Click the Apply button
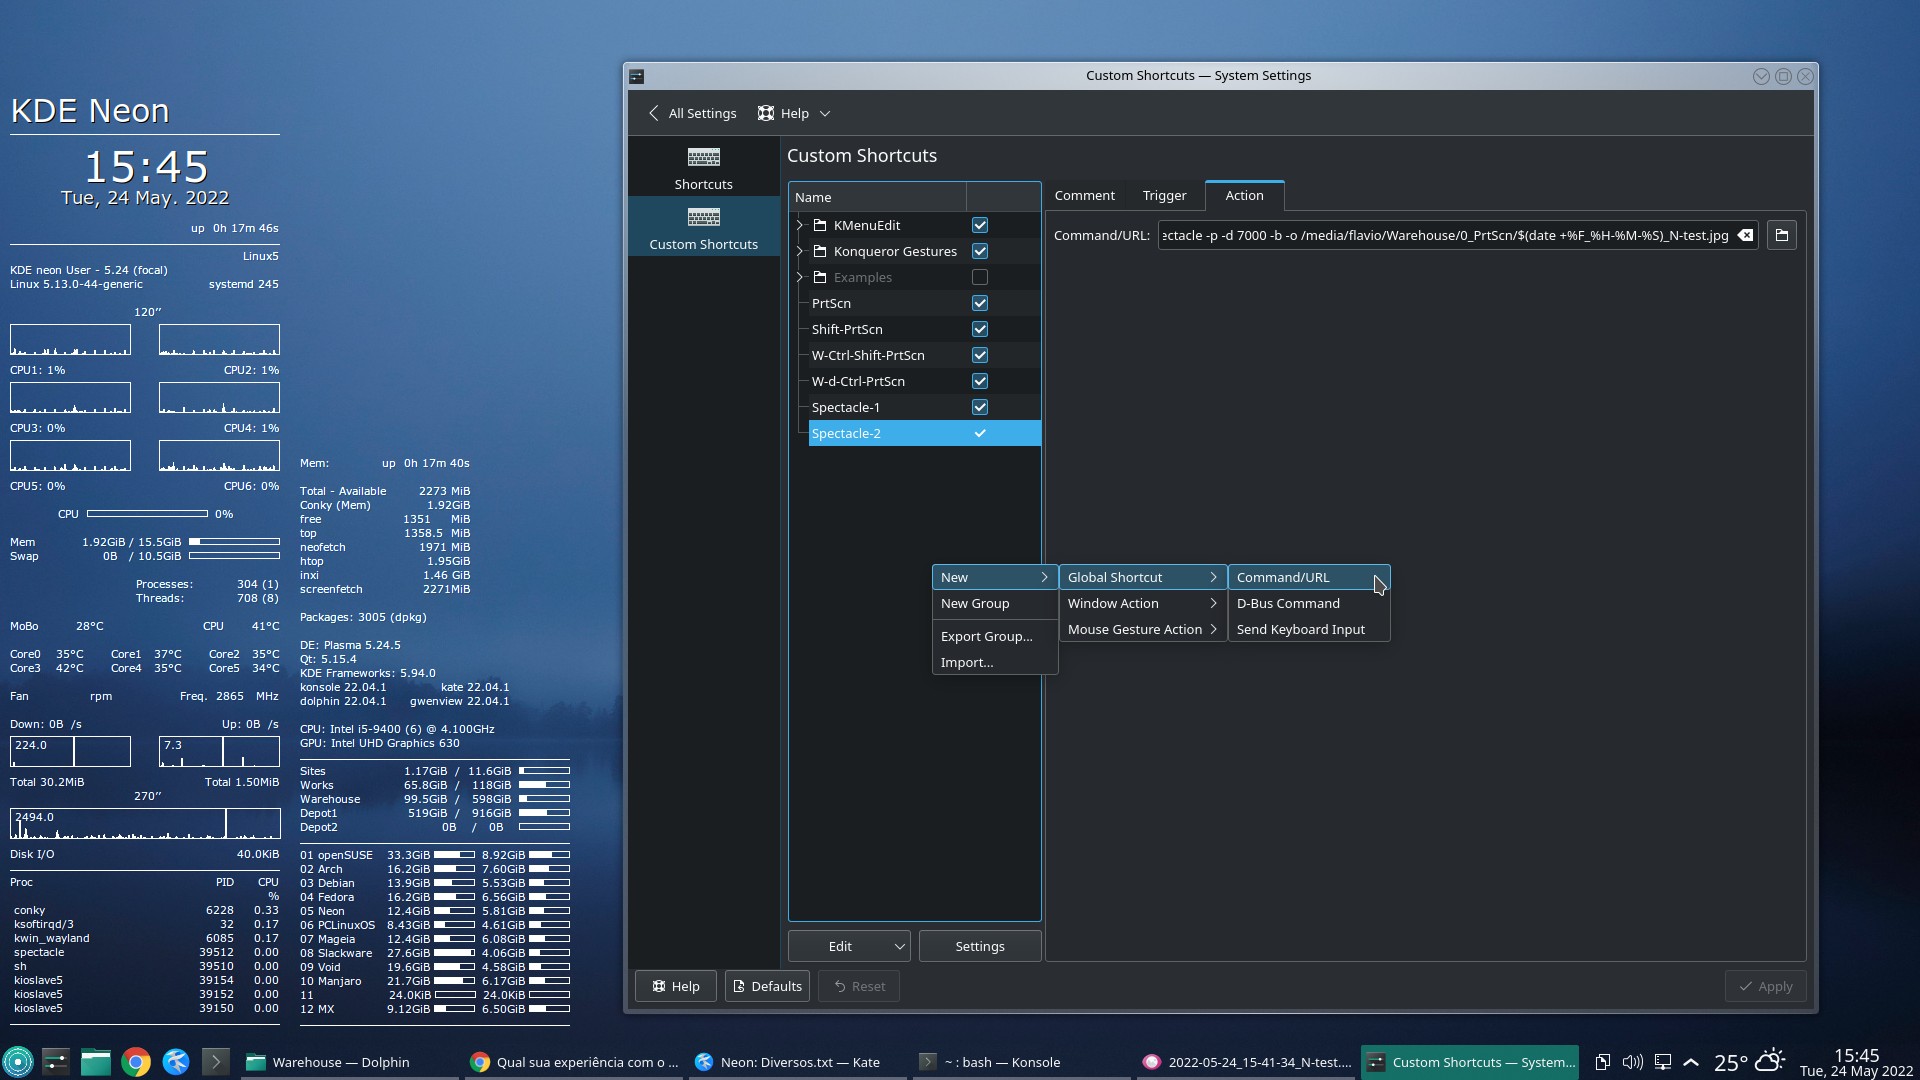The height and width of the screenshot is (1080, 1920). (1765, 986)
